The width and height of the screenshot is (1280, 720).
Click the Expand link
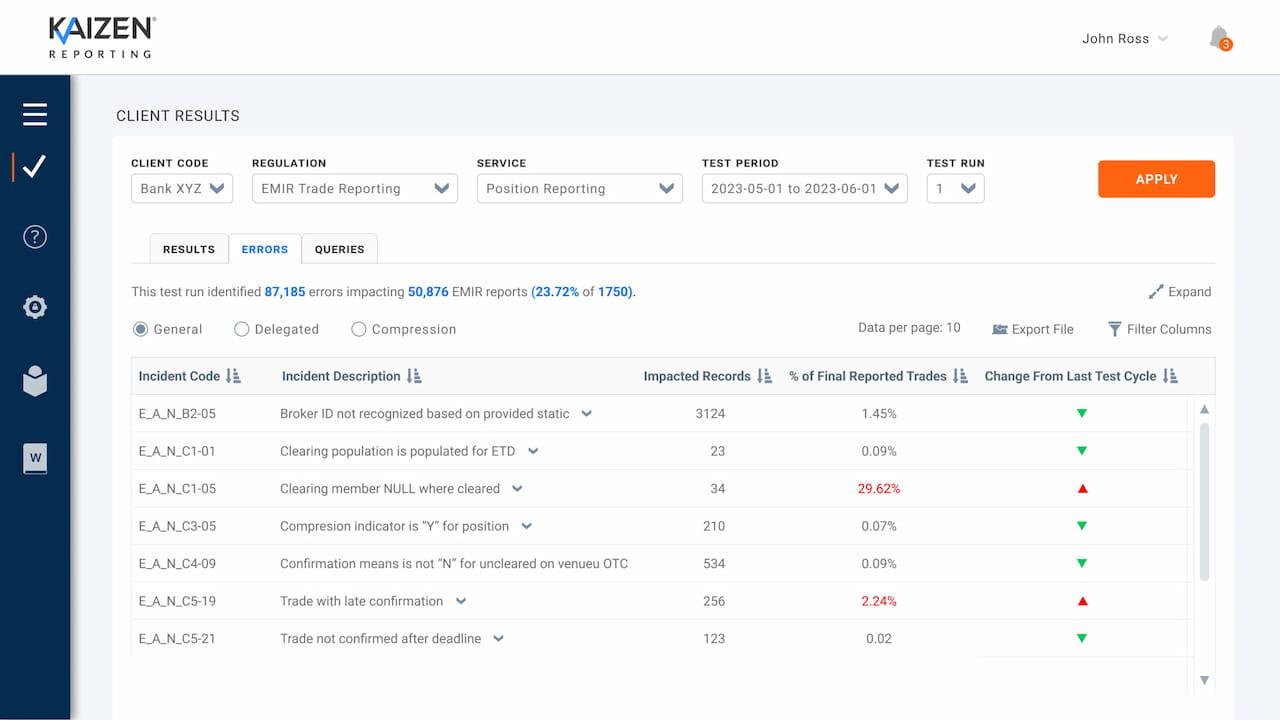(x=1180, y=292)
